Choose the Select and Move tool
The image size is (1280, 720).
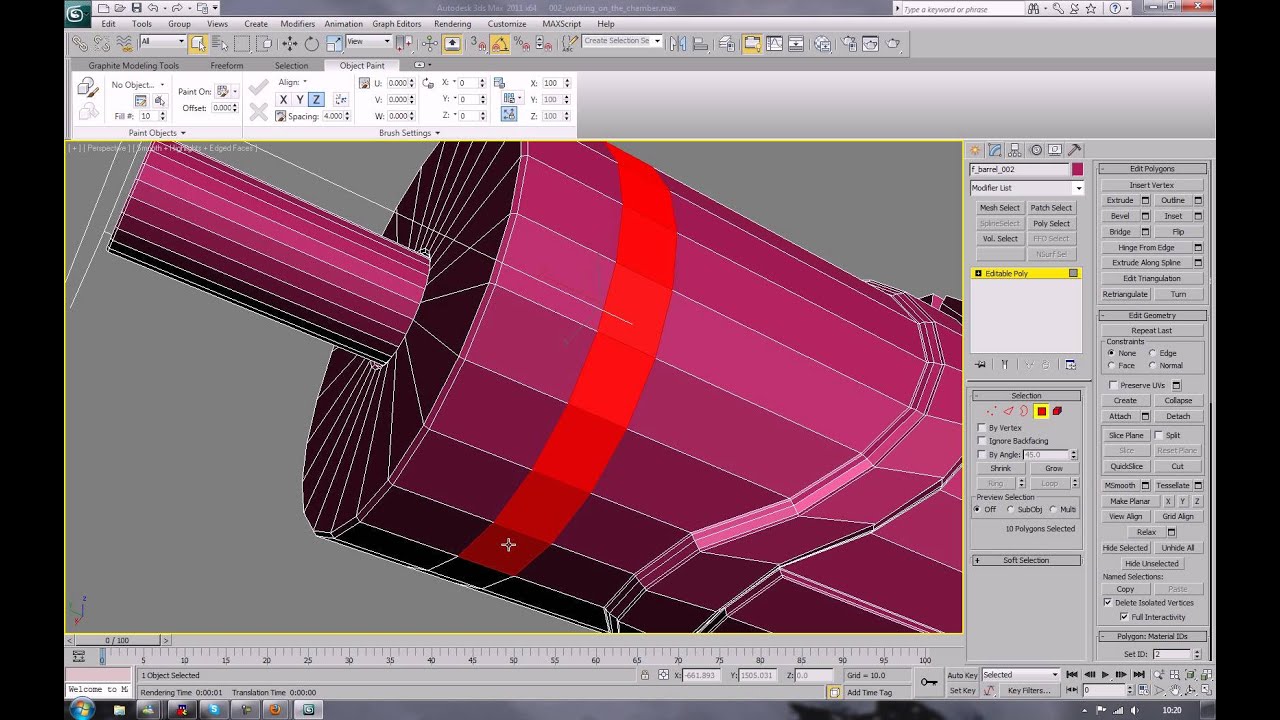(290, 43)
